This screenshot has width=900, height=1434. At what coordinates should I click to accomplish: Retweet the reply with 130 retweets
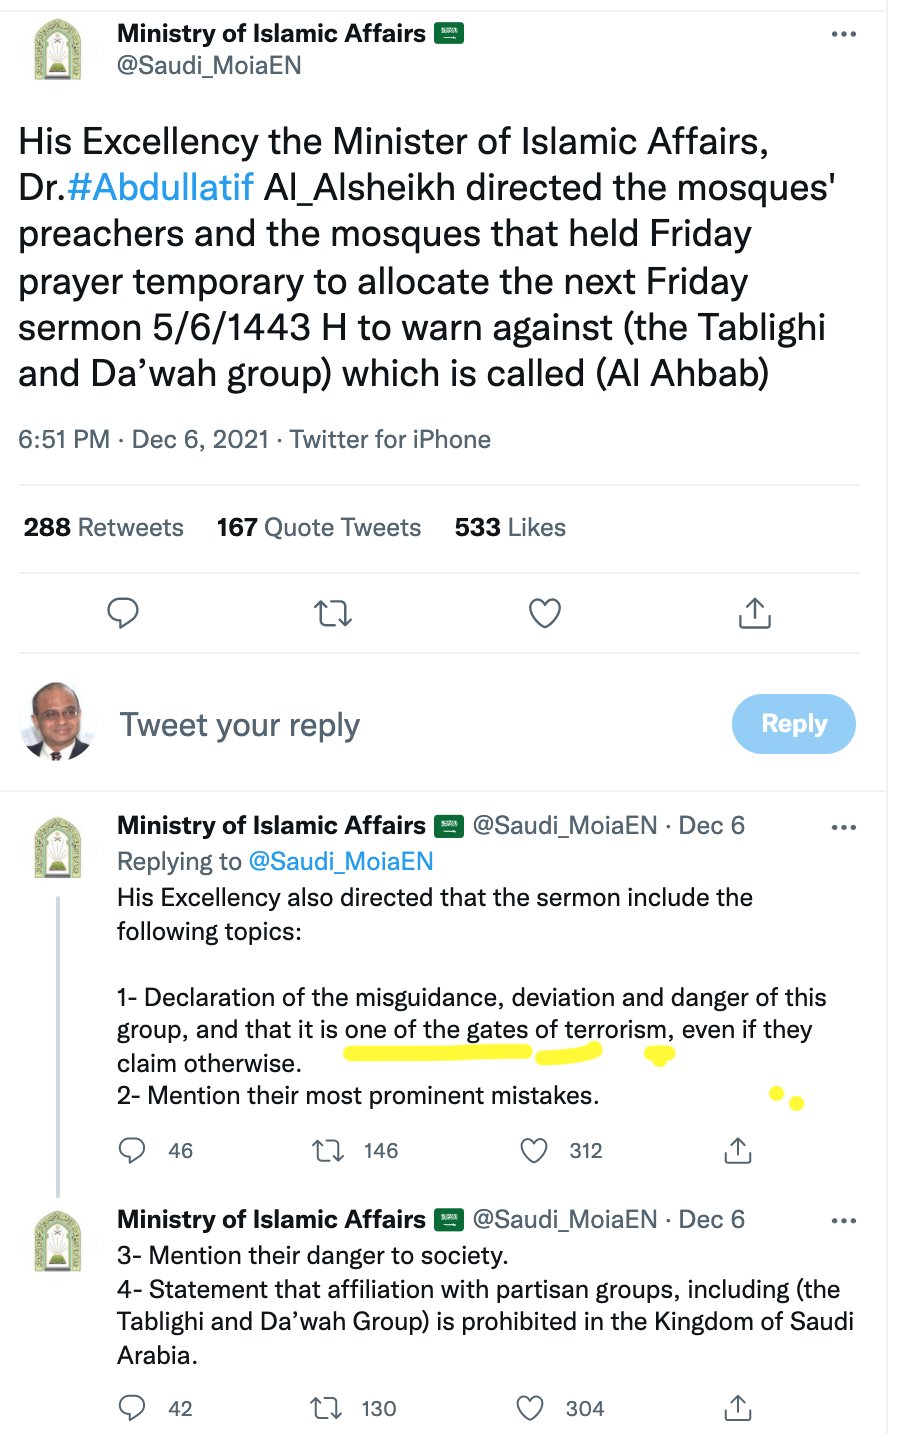[326, 1409]
